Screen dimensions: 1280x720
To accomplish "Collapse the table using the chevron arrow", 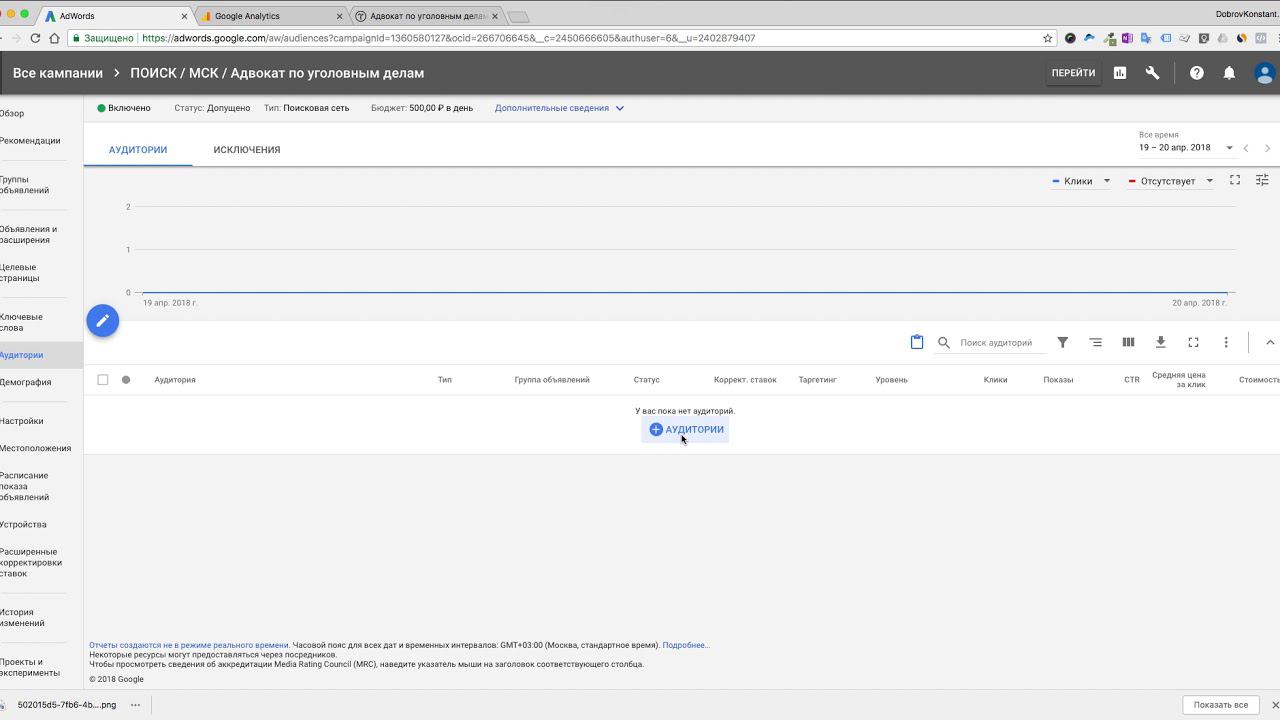I will pyautogui.click(x=1270, y=342).
